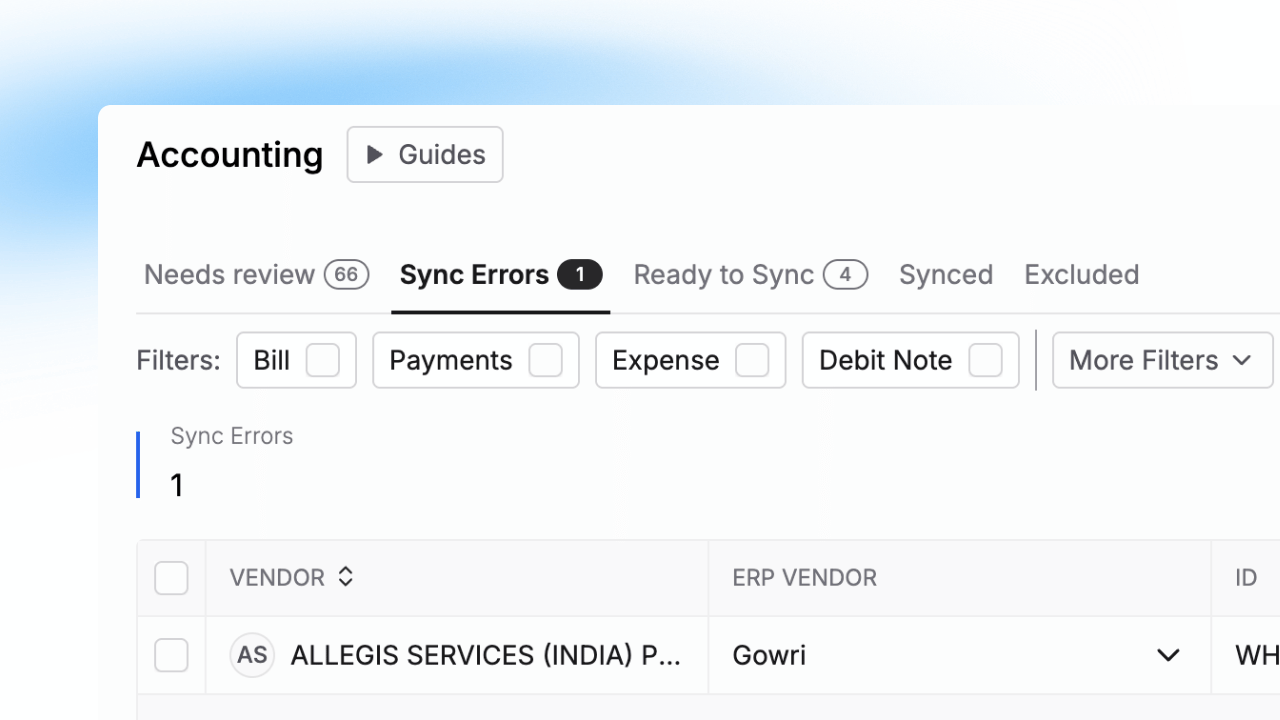Switch to the Excluded tab
This screenshot has width=1280, height=720.
point(1082,274)
